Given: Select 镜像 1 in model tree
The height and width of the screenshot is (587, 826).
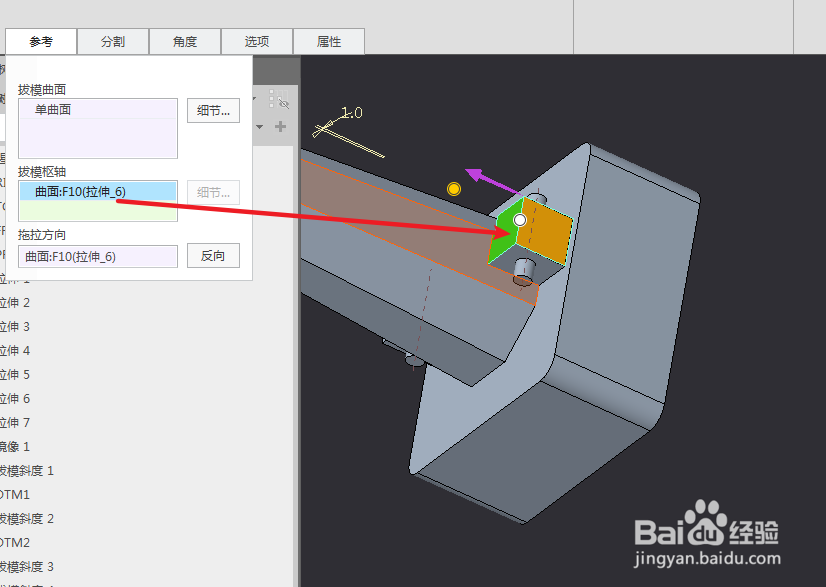Looking at the screenshot, I should [15, 447].
